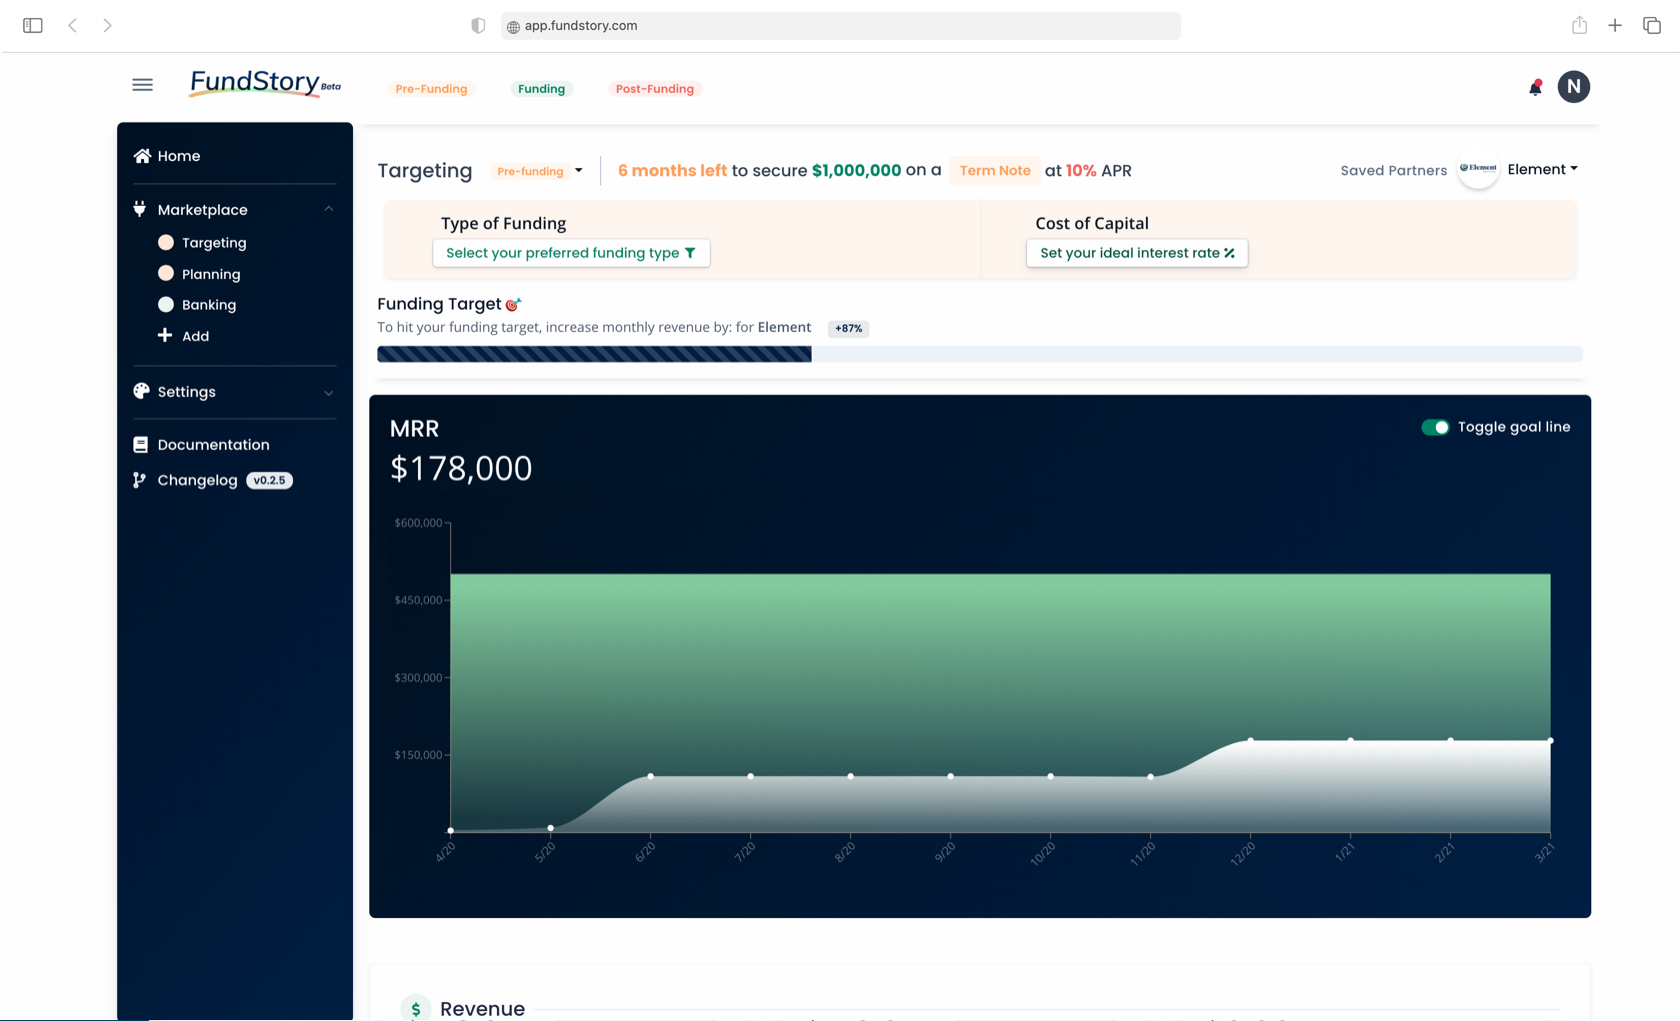Switch to the Funding tab
This screenshot has height=1021, width=1680.
(541, 89)
